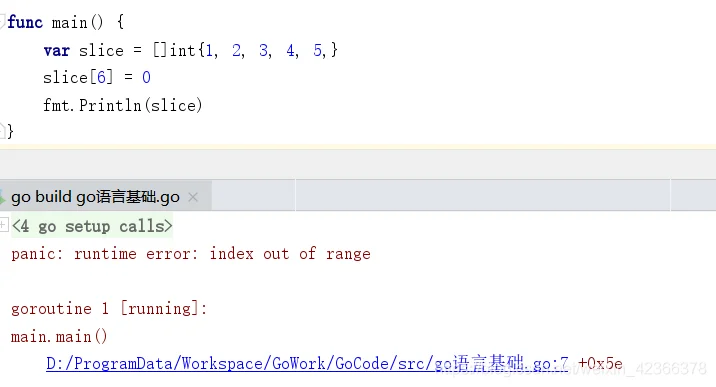Click the goroutine 1 [running] line
Viewport: 716px width, 387px height.
tap(109, 309)
